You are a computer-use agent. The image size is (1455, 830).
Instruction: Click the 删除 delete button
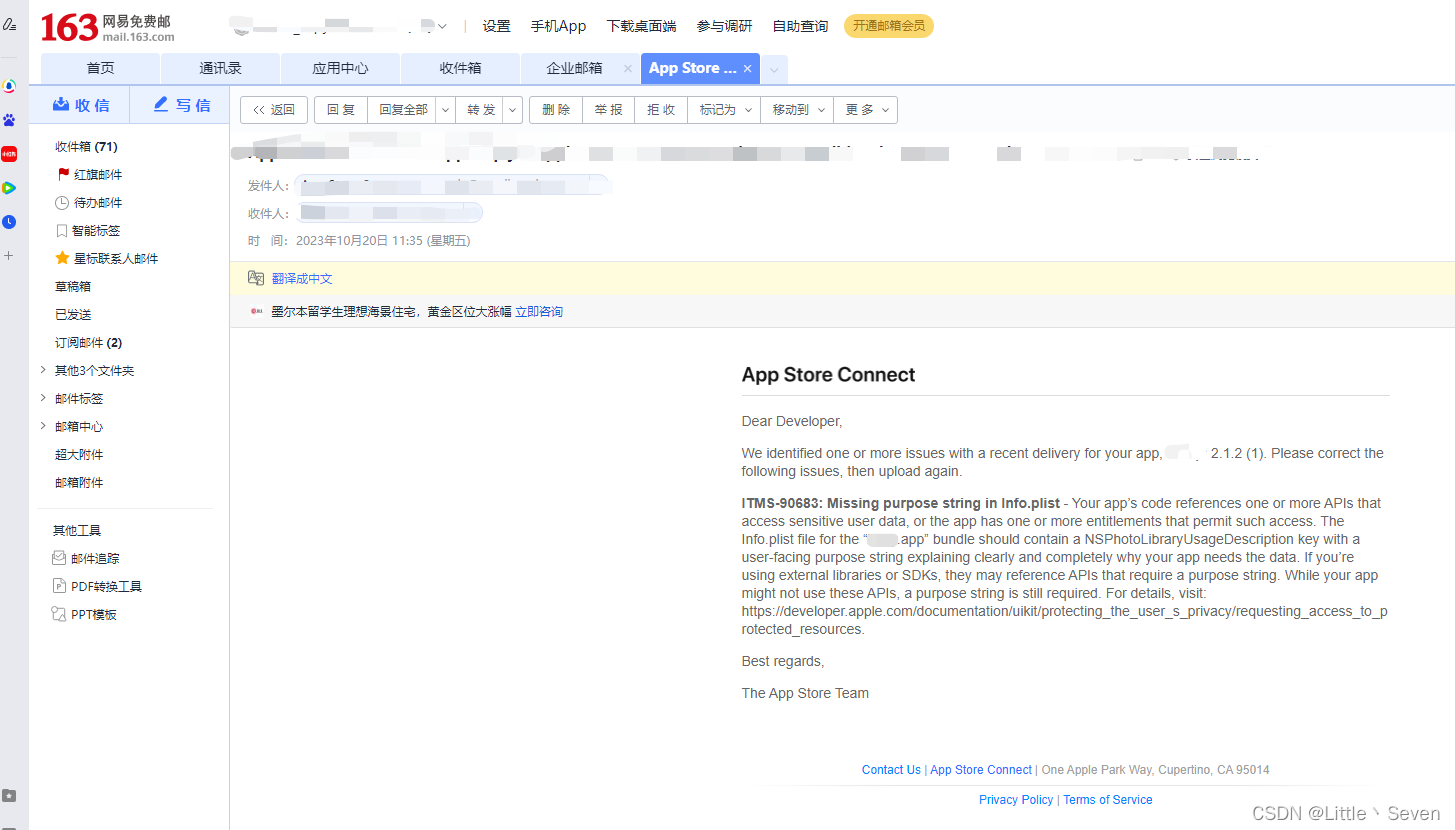pos(556,110)
